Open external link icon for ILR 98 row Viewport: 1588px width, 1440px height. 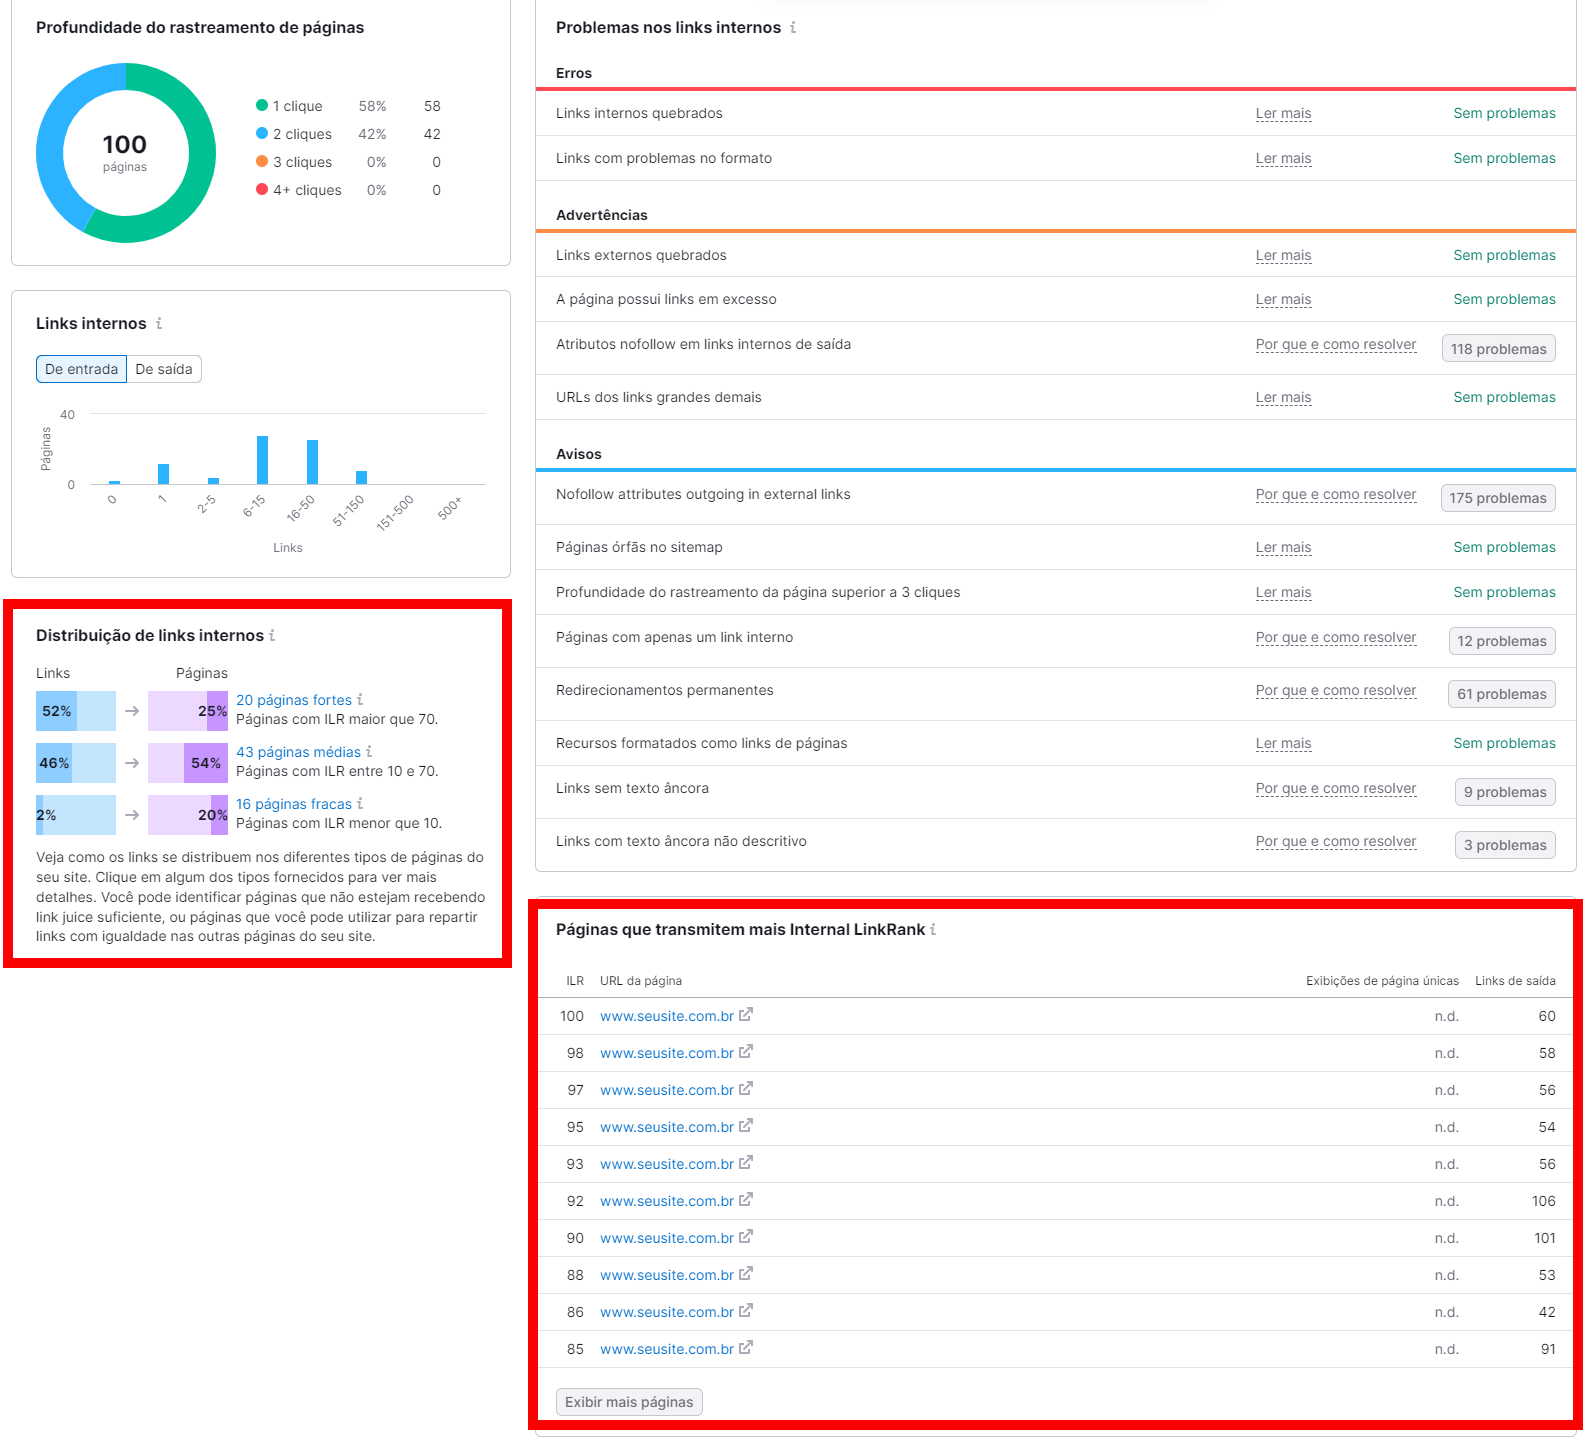746,1052
